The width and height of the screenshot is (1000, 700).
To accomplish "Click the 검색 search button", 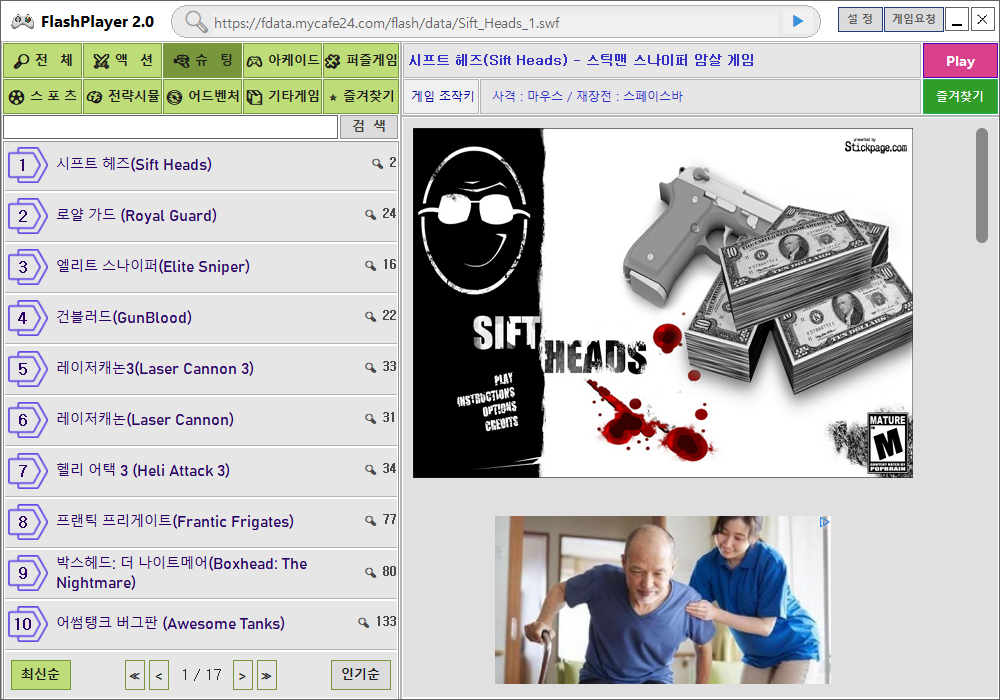I will (369, 126).
